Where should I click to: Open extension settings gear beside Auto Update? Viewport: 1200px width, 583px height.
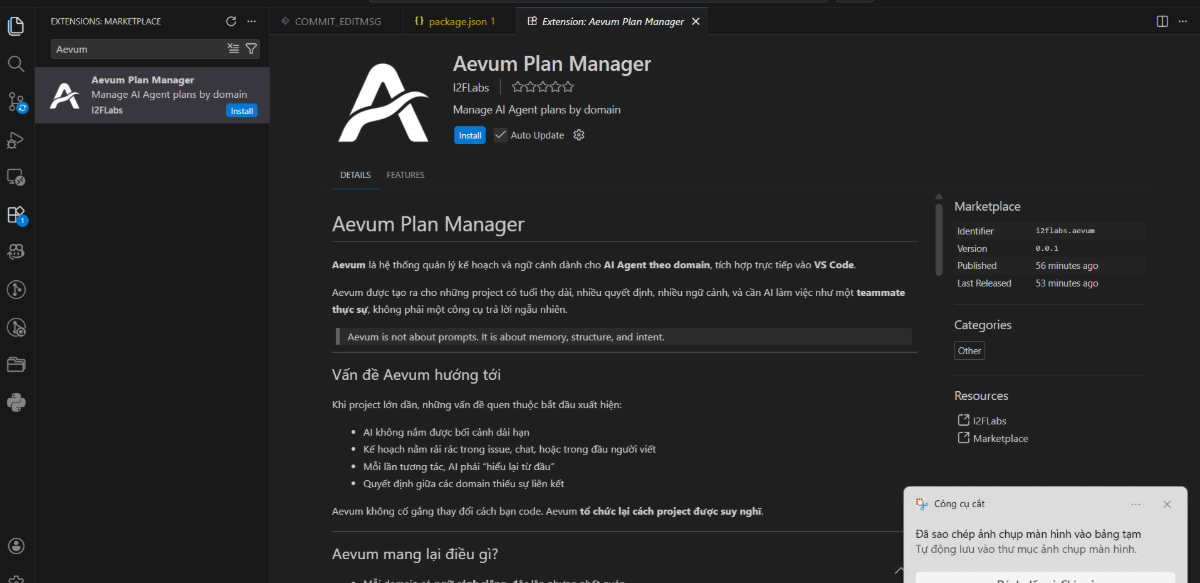(578, 135)
